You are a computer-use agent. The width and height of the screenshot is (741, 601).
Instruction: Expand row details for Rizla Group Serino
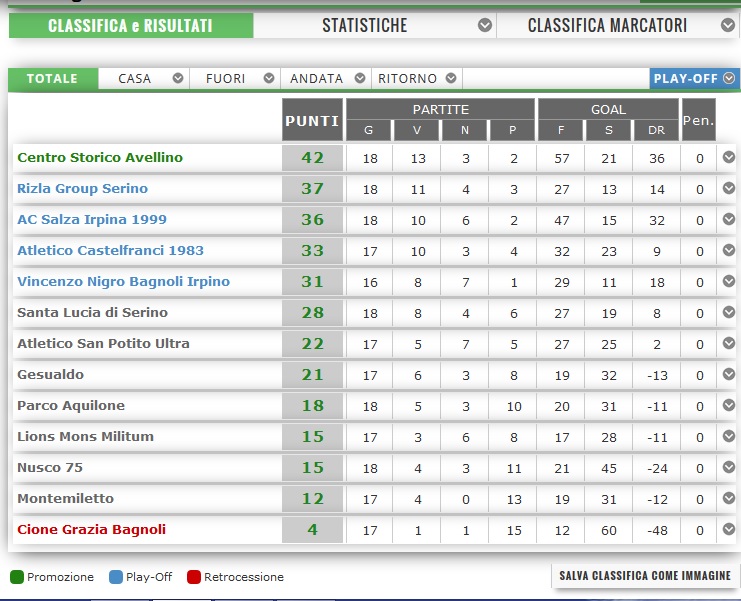click(x=729, y=188)
